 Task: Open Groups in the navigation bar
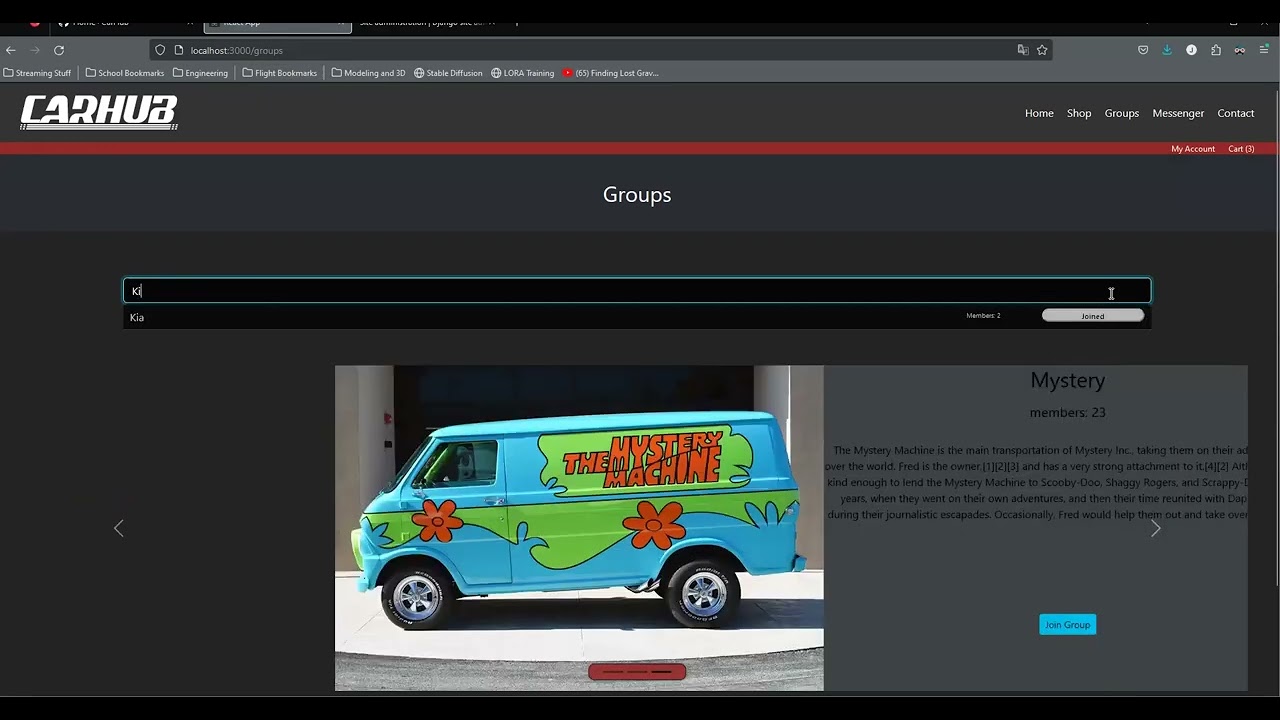[x=1121, y=113]
